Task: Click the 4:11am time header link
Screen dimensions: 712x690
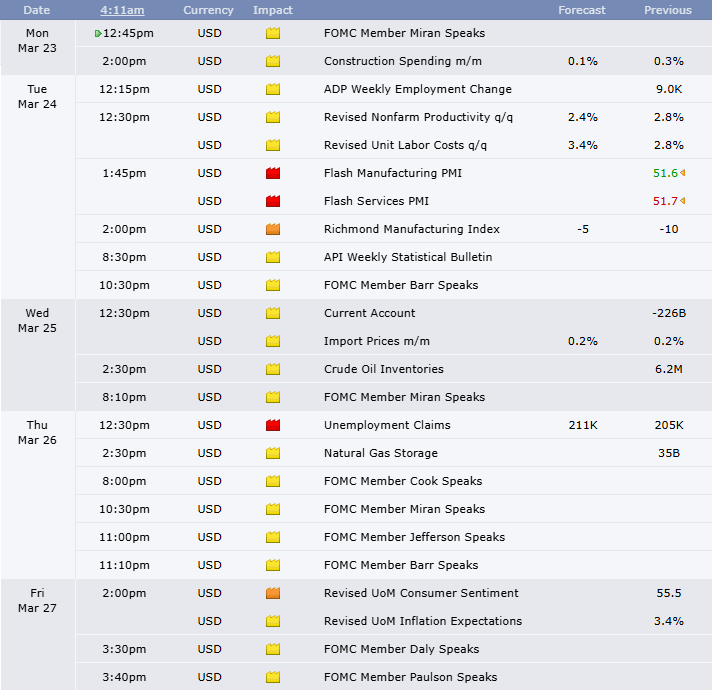Action: point(122,10)
